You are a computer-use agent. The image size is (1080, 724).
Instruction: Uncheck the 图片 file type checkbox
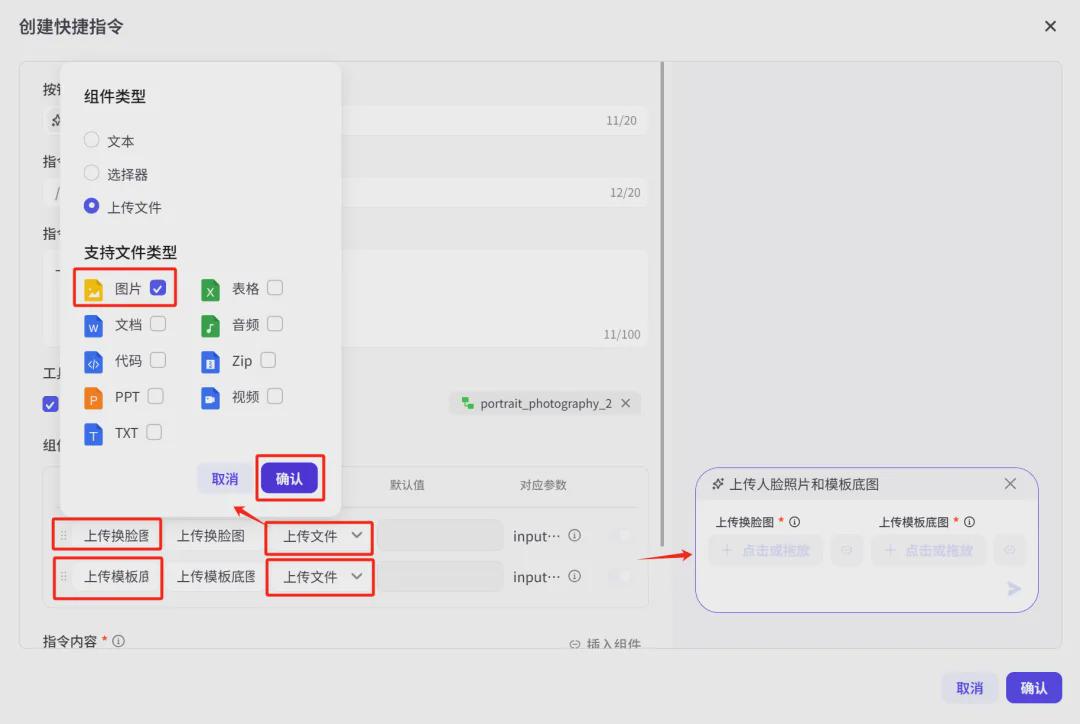click(x=158, y=288)
